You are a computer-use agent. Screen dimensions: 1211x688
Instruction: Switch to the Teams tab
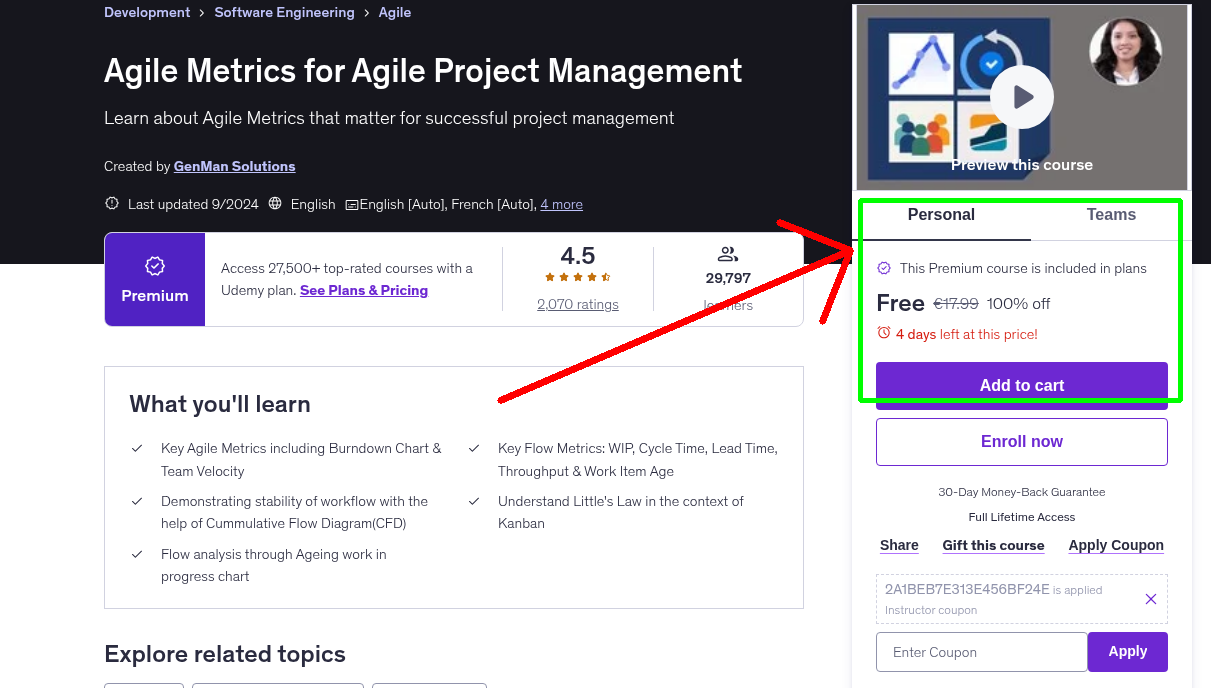(1110, 214)
